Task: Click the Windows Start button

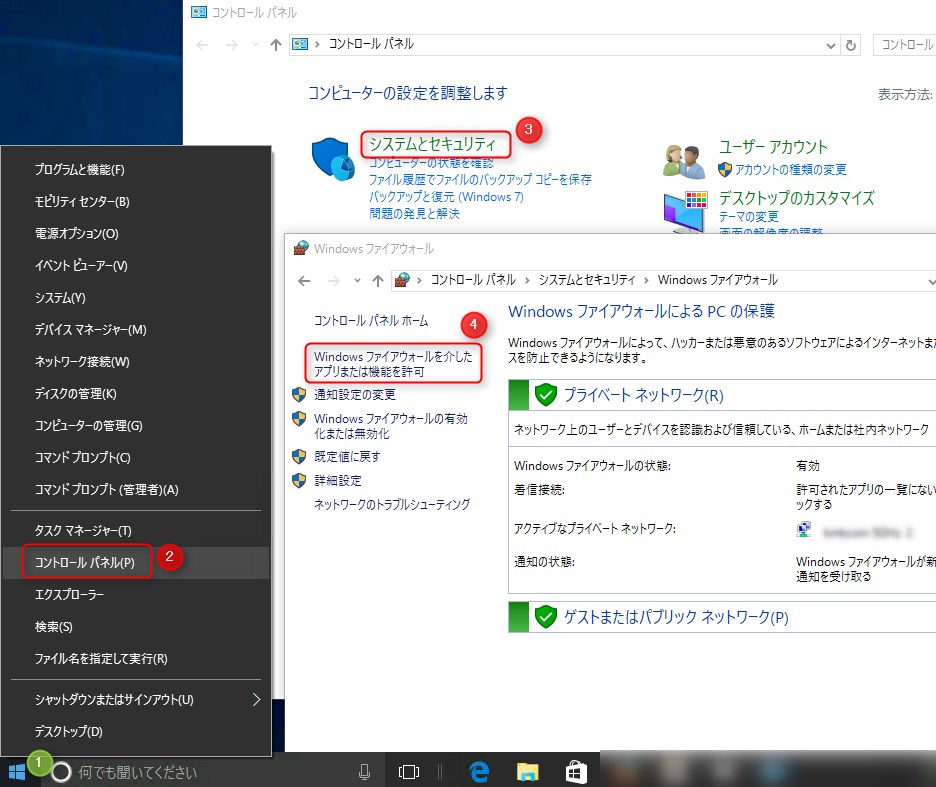Action: coord(16,771)
